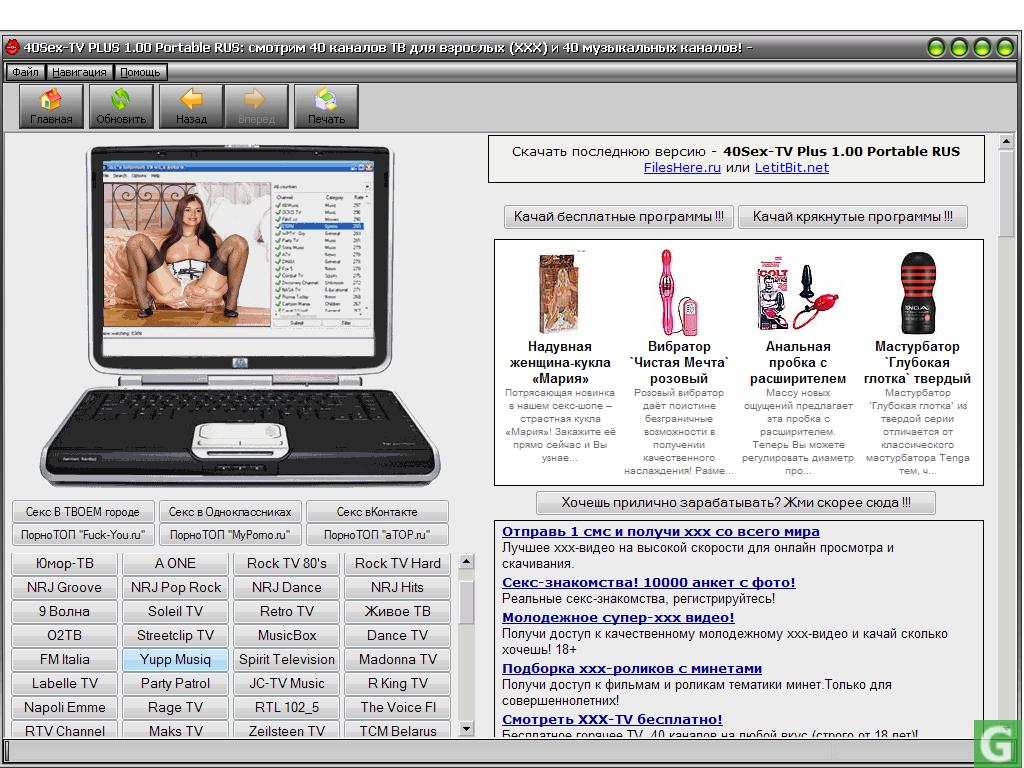Click the 'Качай крякнутые программы !!!' button

[852, 217]
